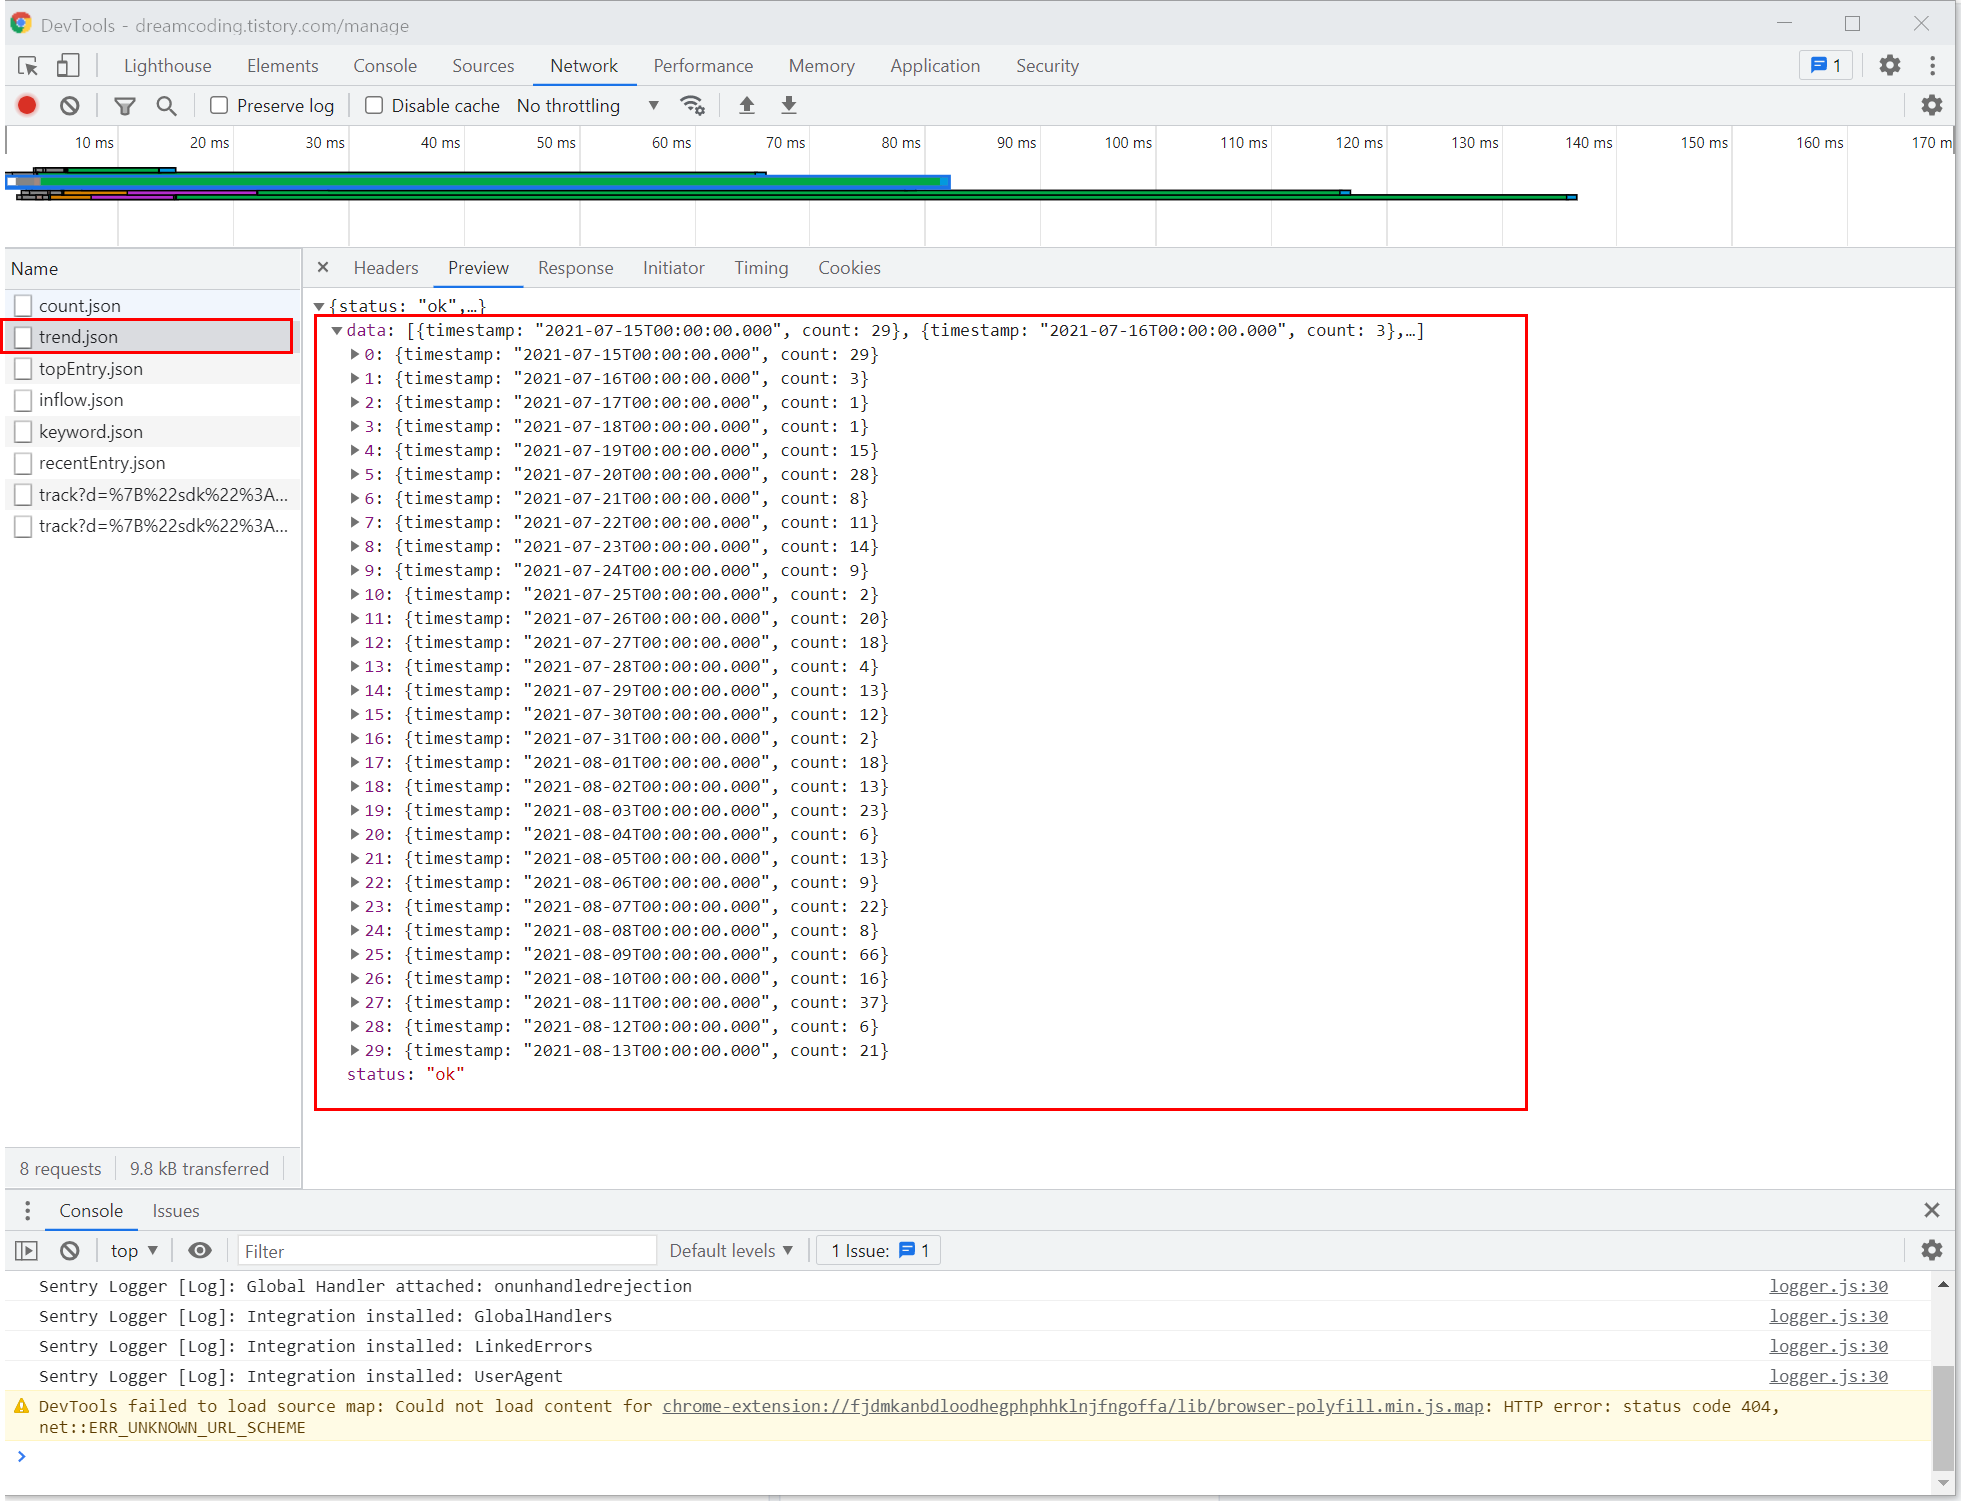Viewport: 1961px width, 1501px height.
Task: Enable the Preserve log checkbox
Action: point(219,105)
